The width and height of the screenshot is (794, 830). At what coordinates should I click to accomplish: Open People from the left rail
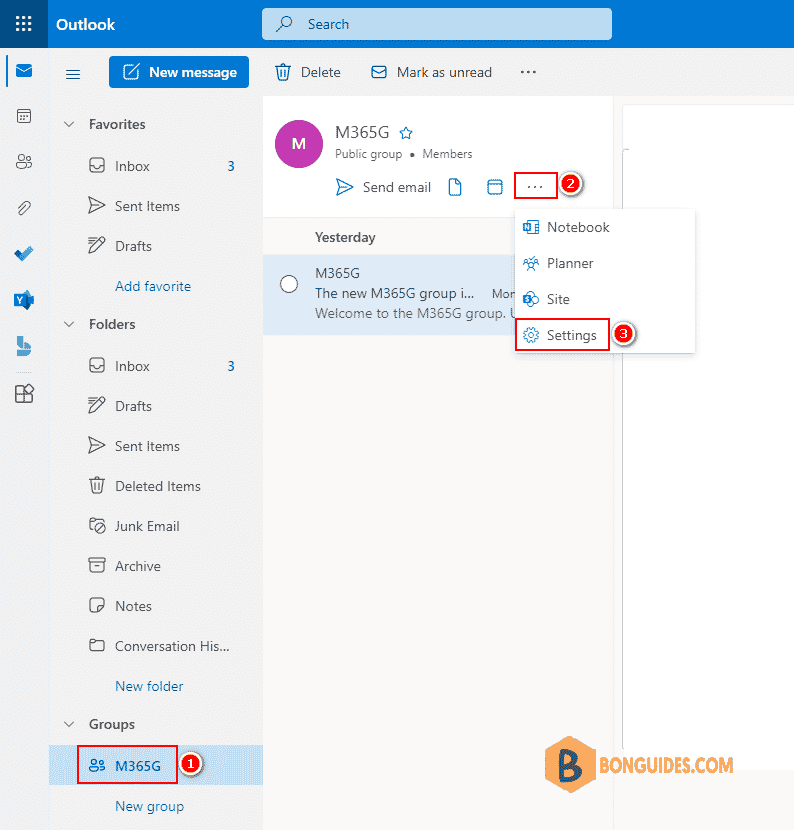pos(24,161)
